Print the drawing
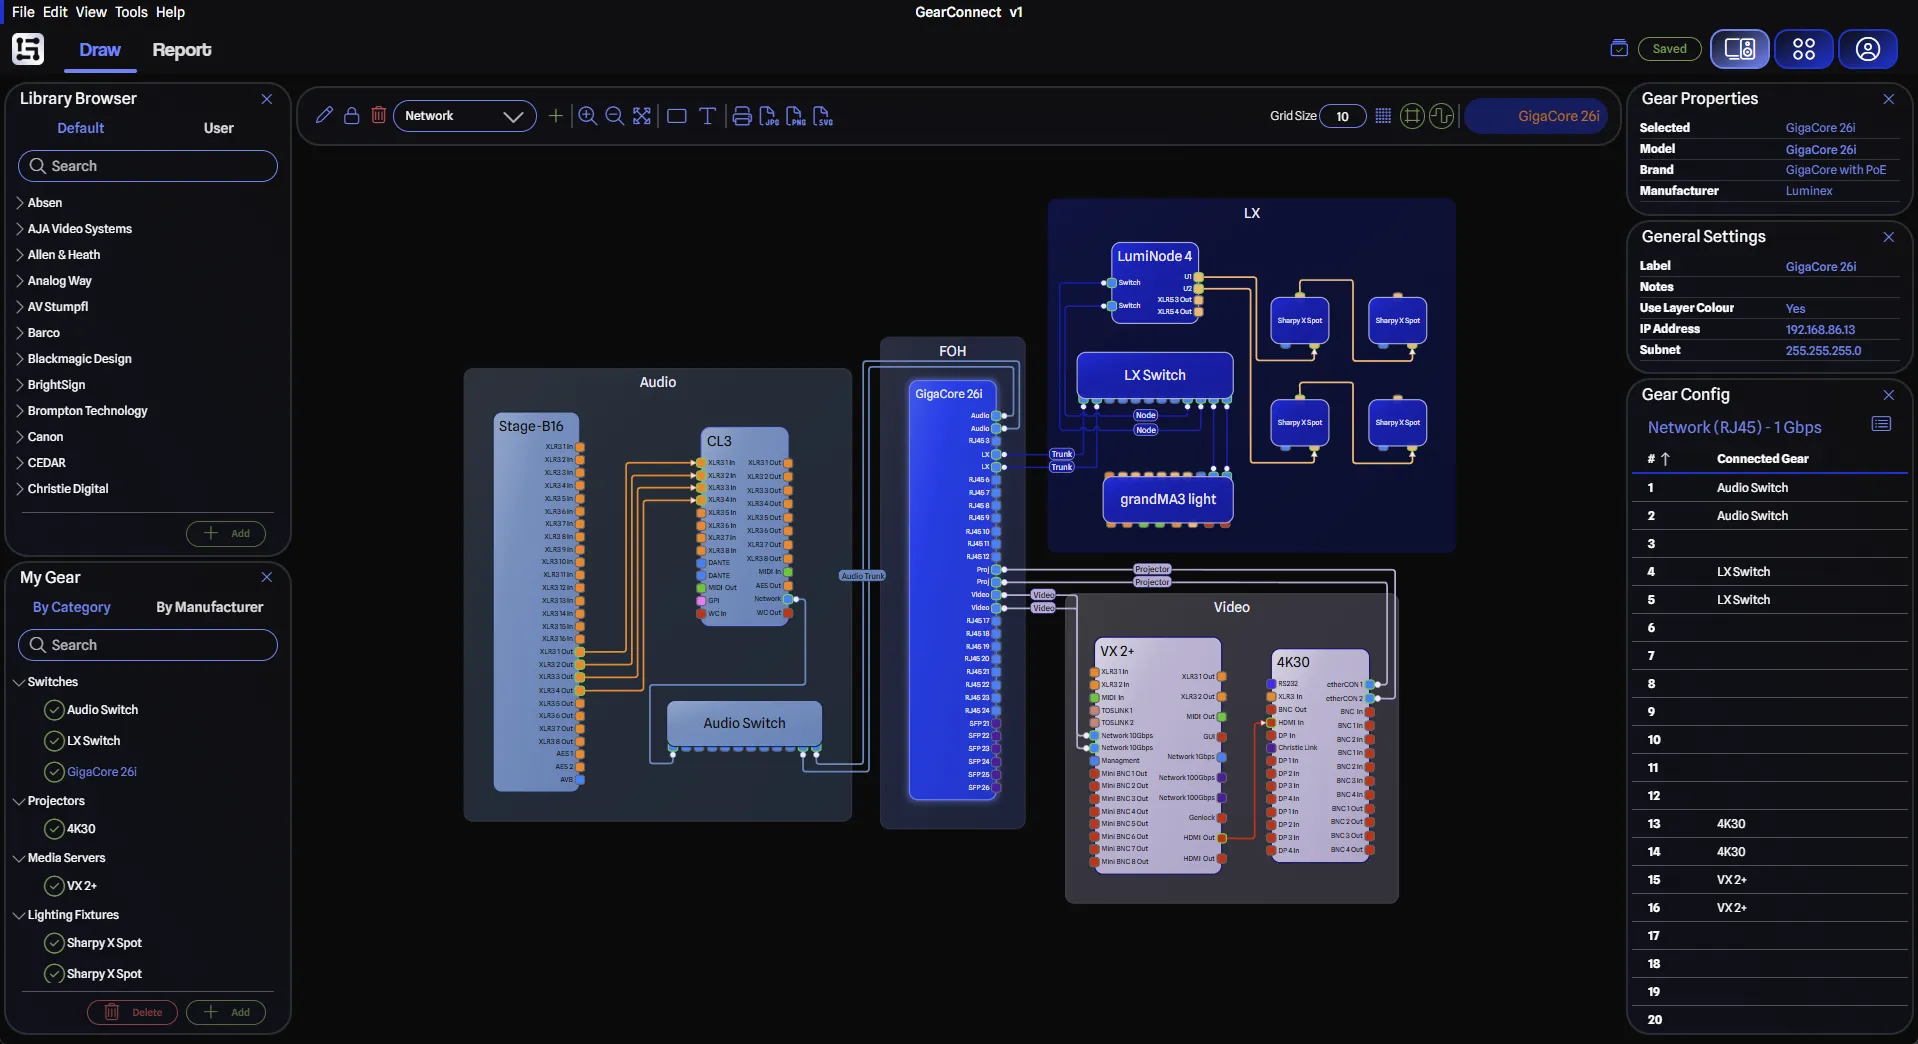The image size is (1918, 1044). pos(742,116)
